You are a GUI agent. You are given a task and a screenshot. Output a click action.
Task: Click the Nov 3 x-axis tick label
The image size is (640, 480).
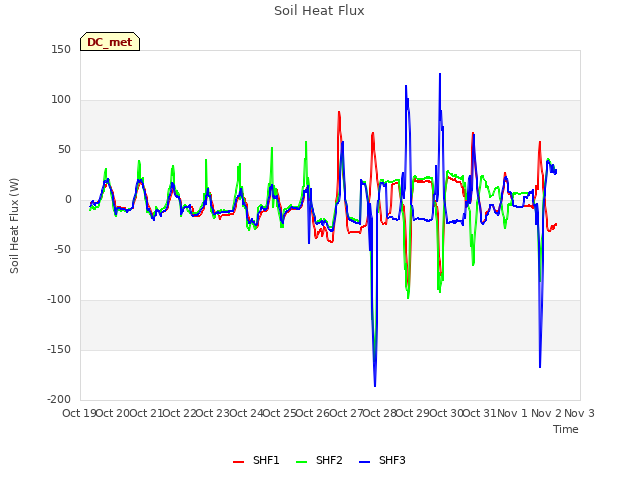click(x=579, y=413)
